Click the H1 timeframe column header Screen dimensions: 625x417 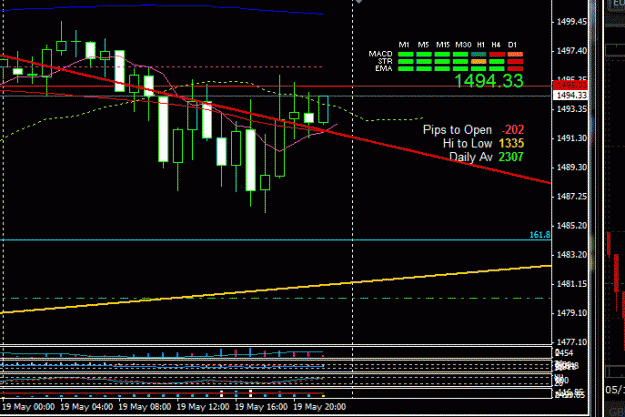click(x=481, y=45)
